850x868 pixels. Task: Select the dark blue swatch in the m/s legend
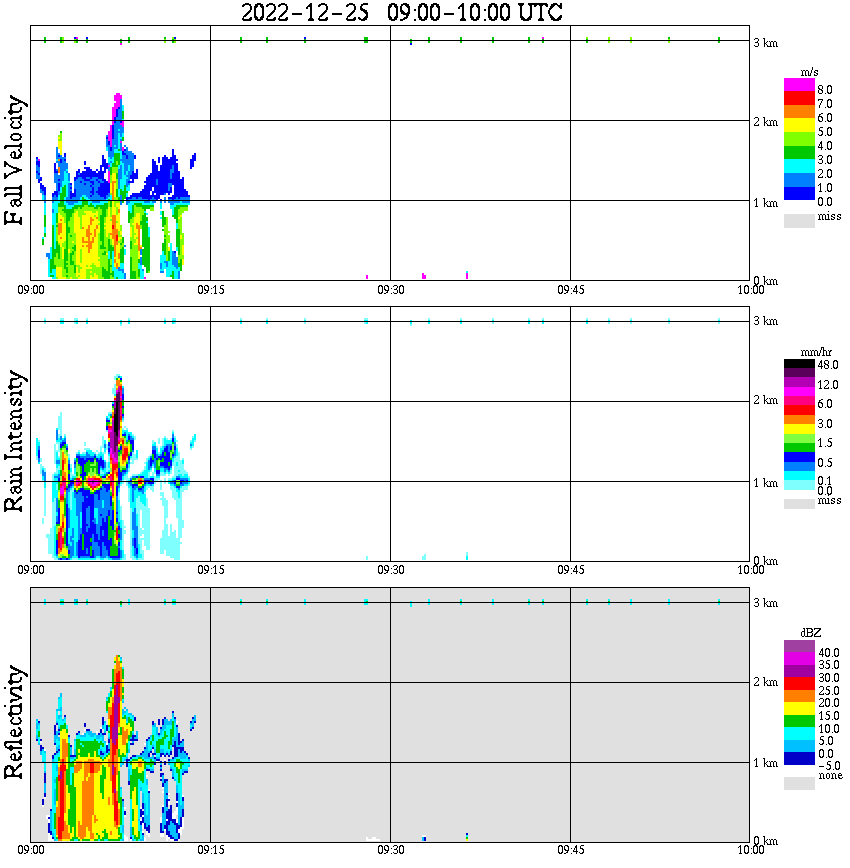[x=799, y=193]
